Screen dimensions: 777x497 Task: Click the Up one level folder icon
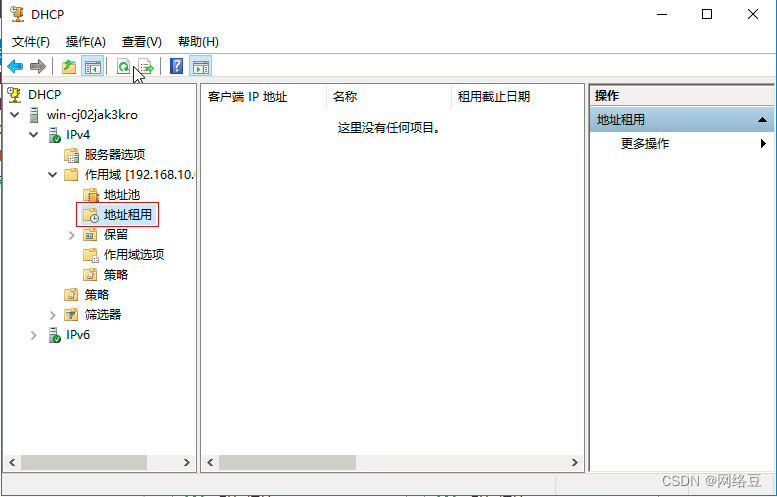69,66
